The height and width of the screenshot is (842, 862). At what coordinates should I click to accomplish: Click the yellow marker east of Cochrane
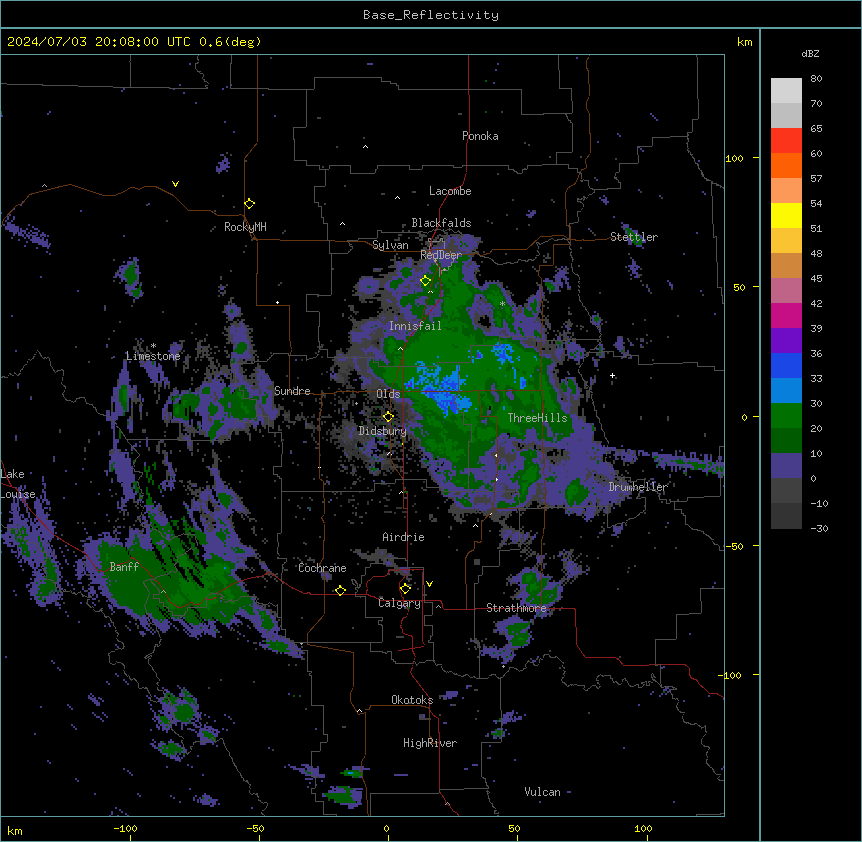pyautogui.click(x=340, y=590)
